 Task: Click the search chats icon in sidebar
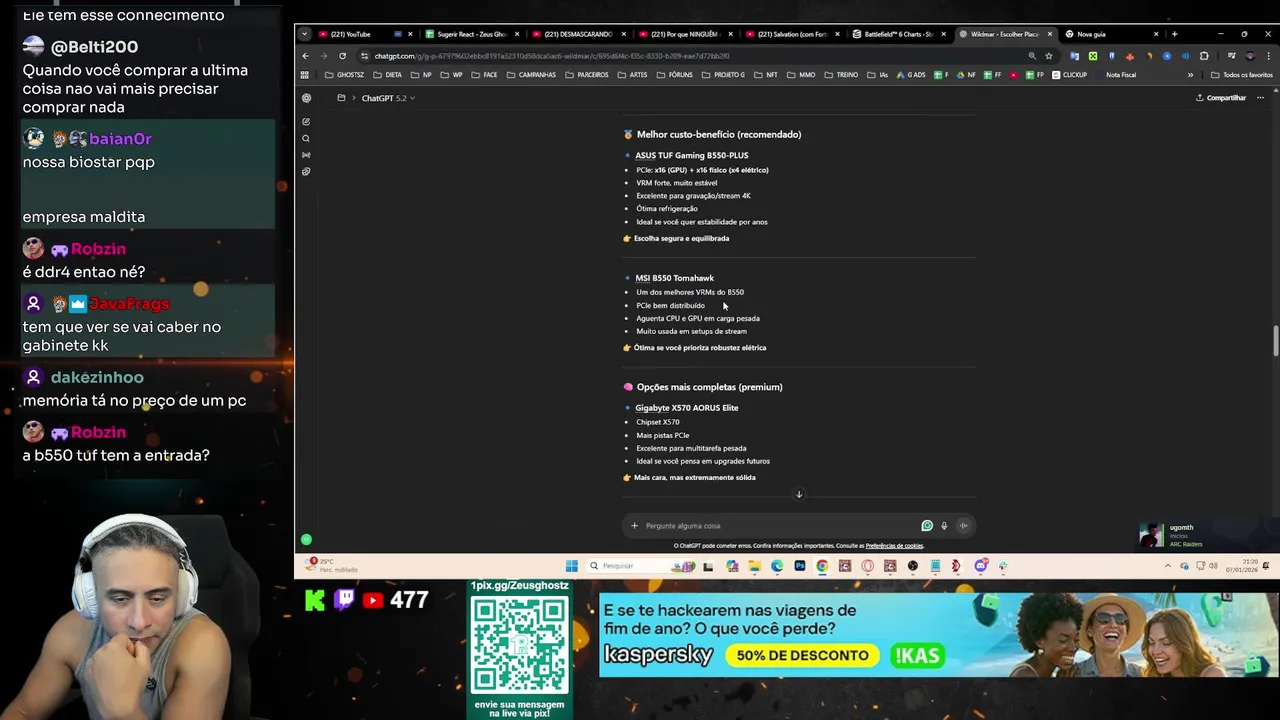(x=306, y=138)
